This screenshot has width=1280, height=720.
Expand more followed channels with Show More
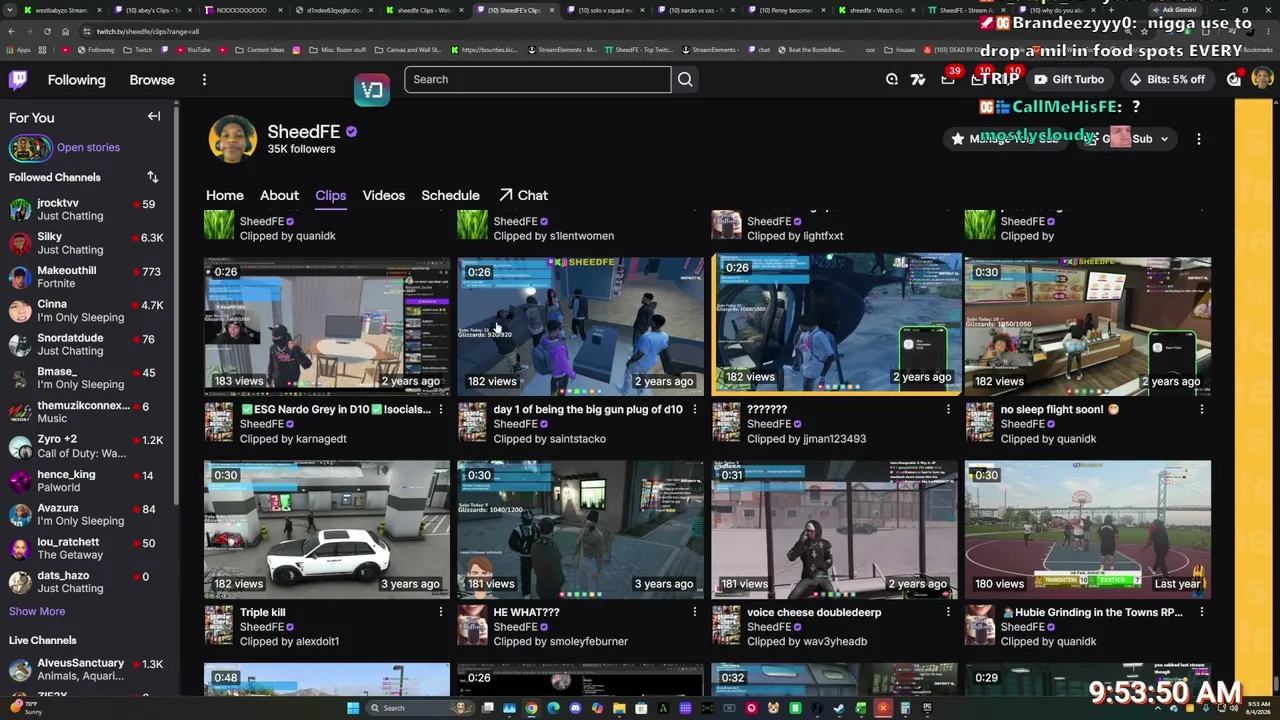(37, 611)
